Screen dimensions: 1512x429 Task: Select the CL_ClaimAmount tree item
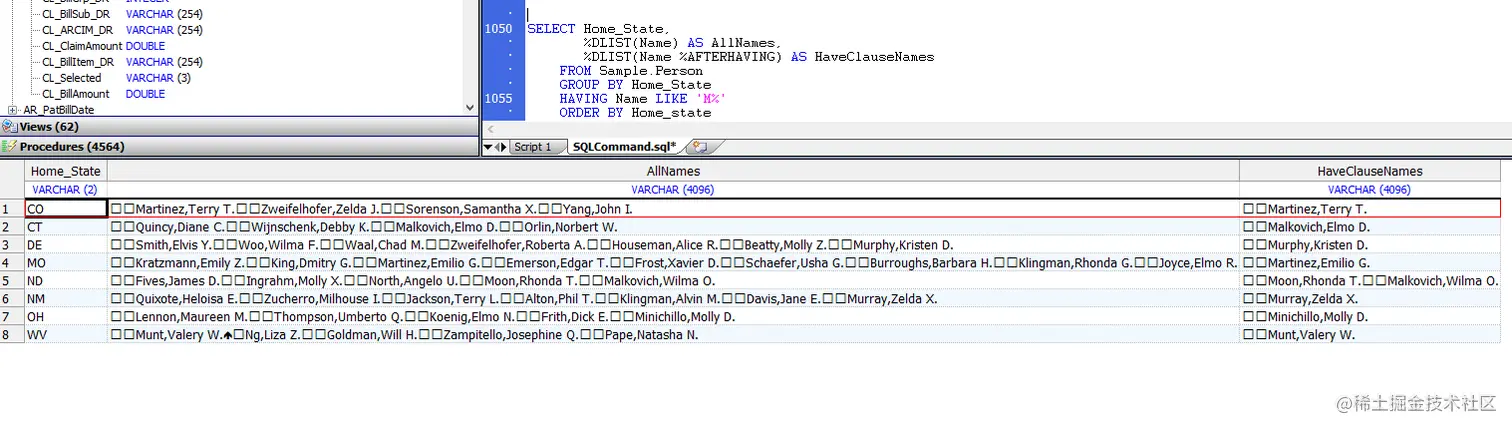pos(82,46)
